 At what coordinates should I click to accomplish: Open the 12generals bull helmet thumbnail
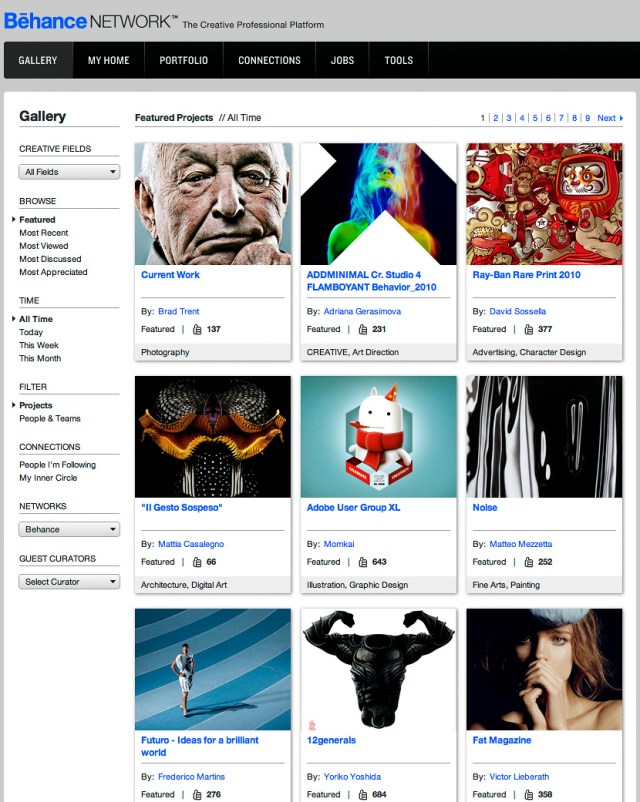coord(379,669)
